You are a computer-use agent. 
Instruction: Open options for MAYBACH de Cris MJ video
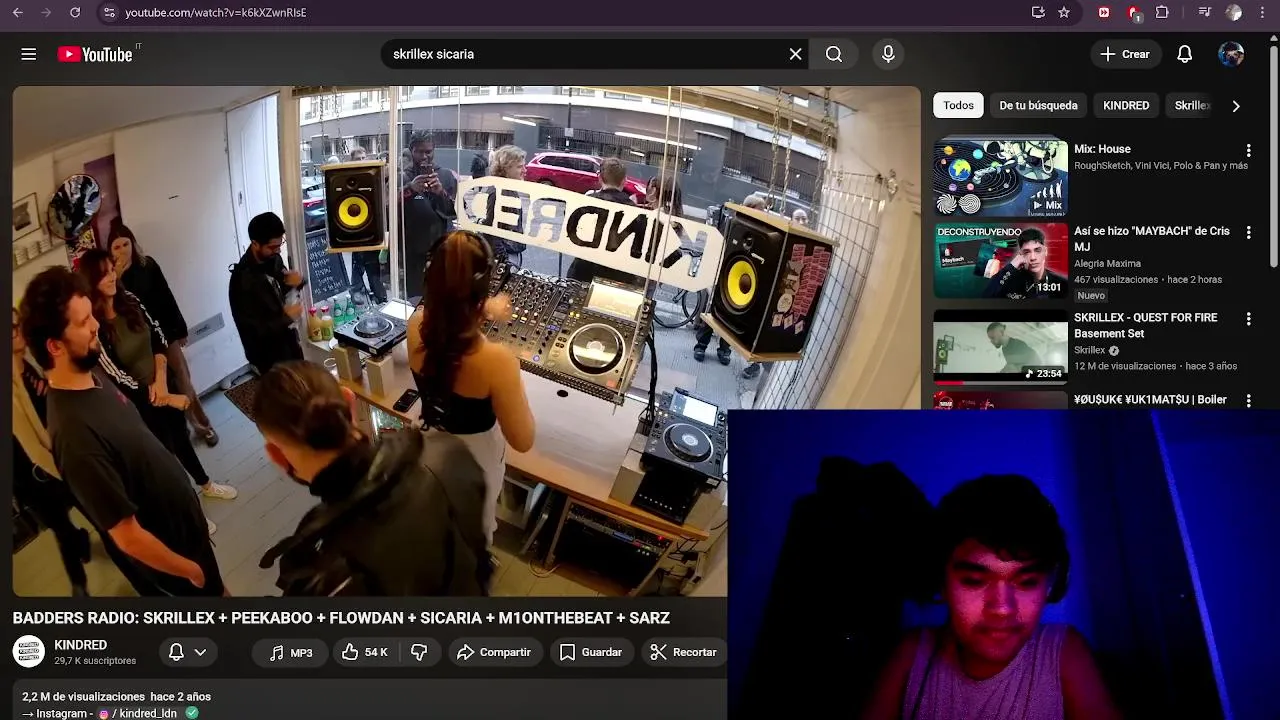pos(1248,232)
